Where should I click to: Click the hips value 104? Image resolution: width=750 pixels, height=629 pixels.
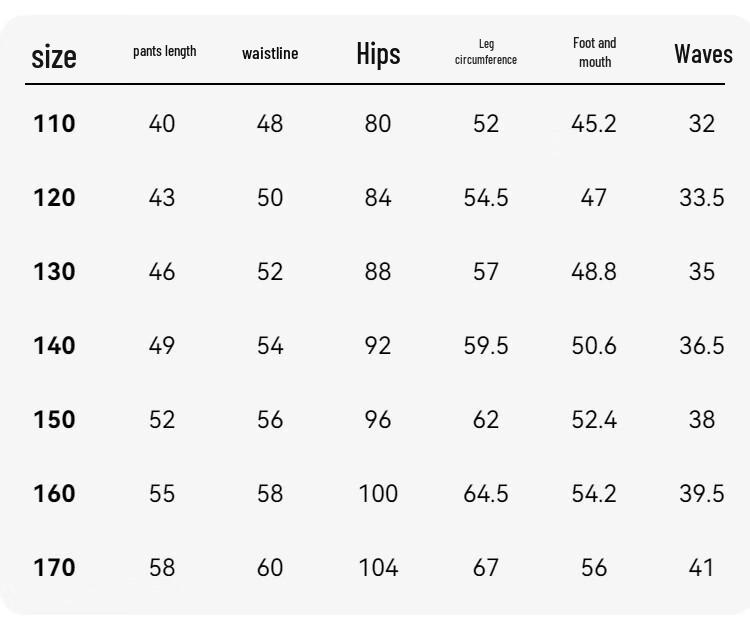pyautogui.click(x=378, y=568)
